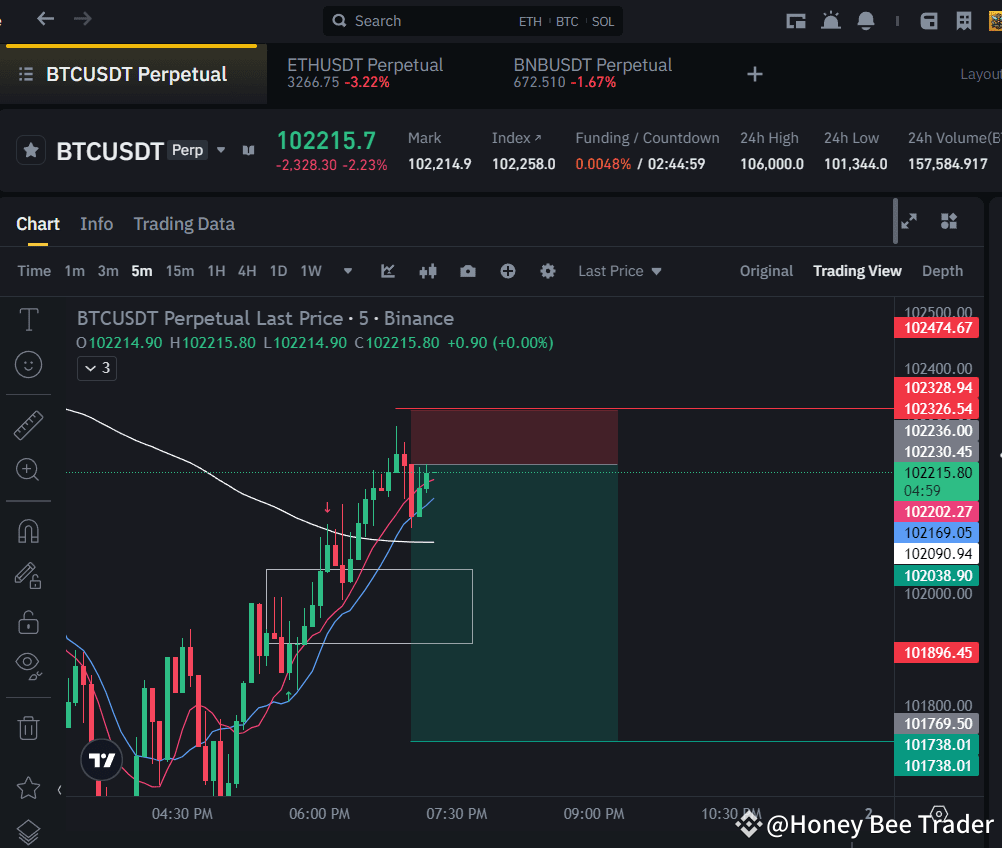Open the ETHUSDT Perpetual tab
The image size is (1002, 848).
(365, 74)
